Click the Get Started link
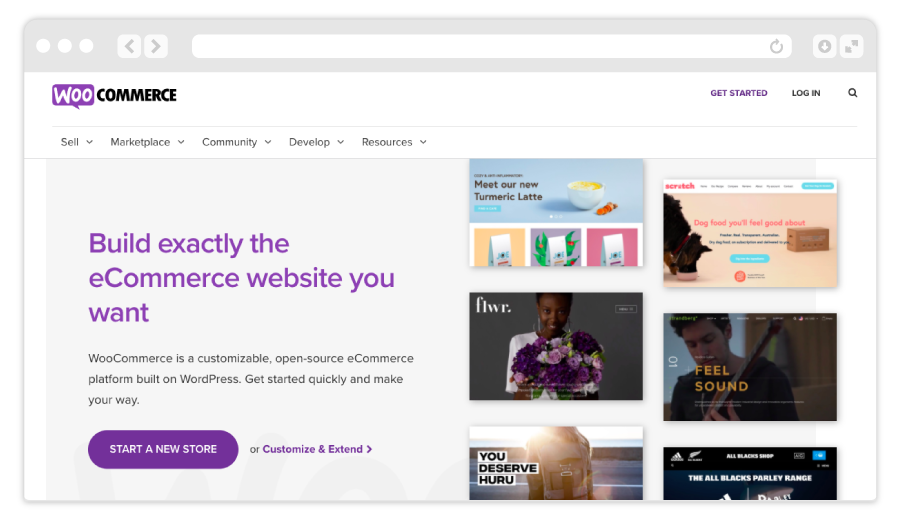This screenshot has height=520, width=901. coord(738,93)
